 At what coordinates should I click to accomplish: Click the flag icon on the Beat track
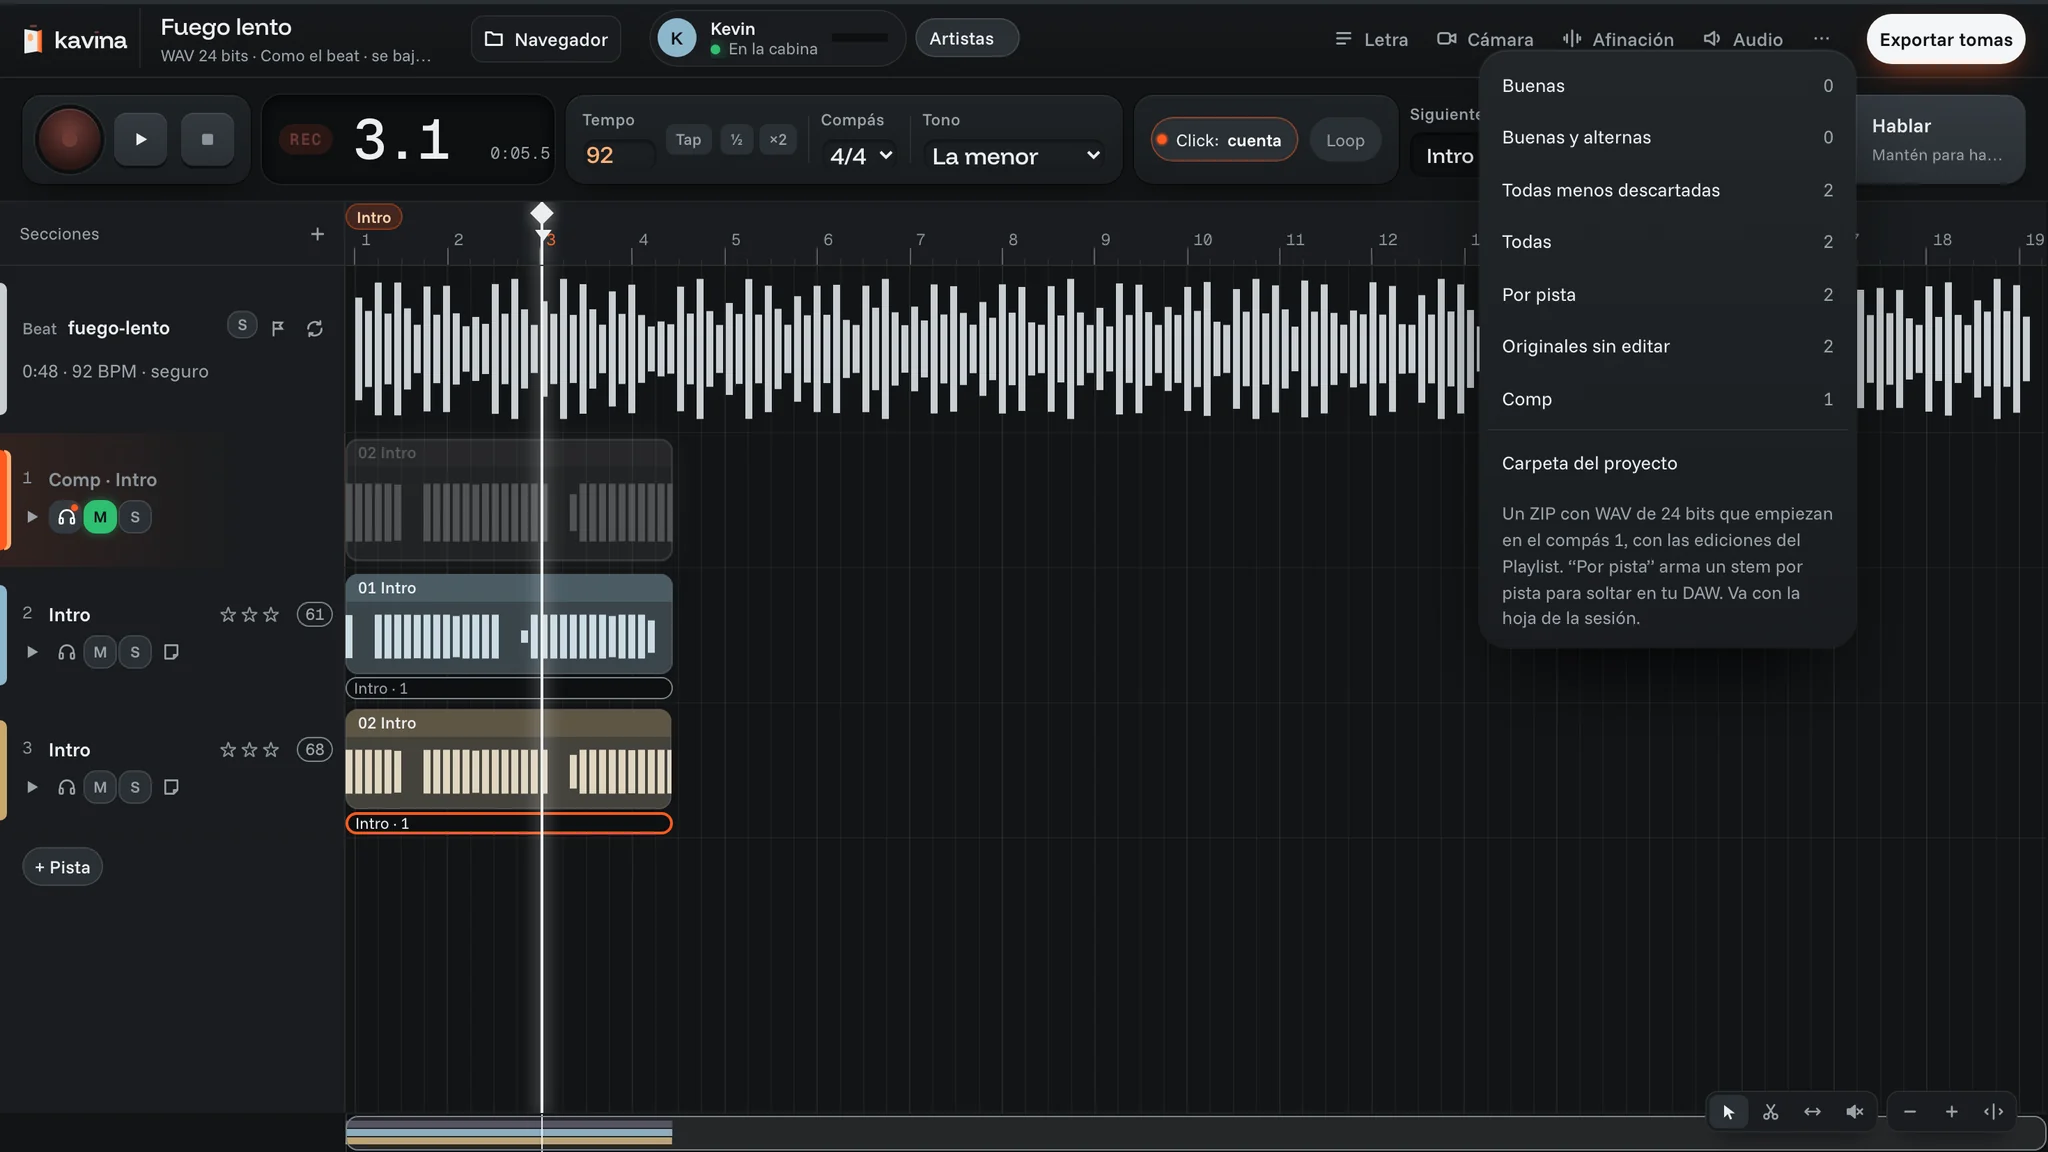(x=278, y=328)
